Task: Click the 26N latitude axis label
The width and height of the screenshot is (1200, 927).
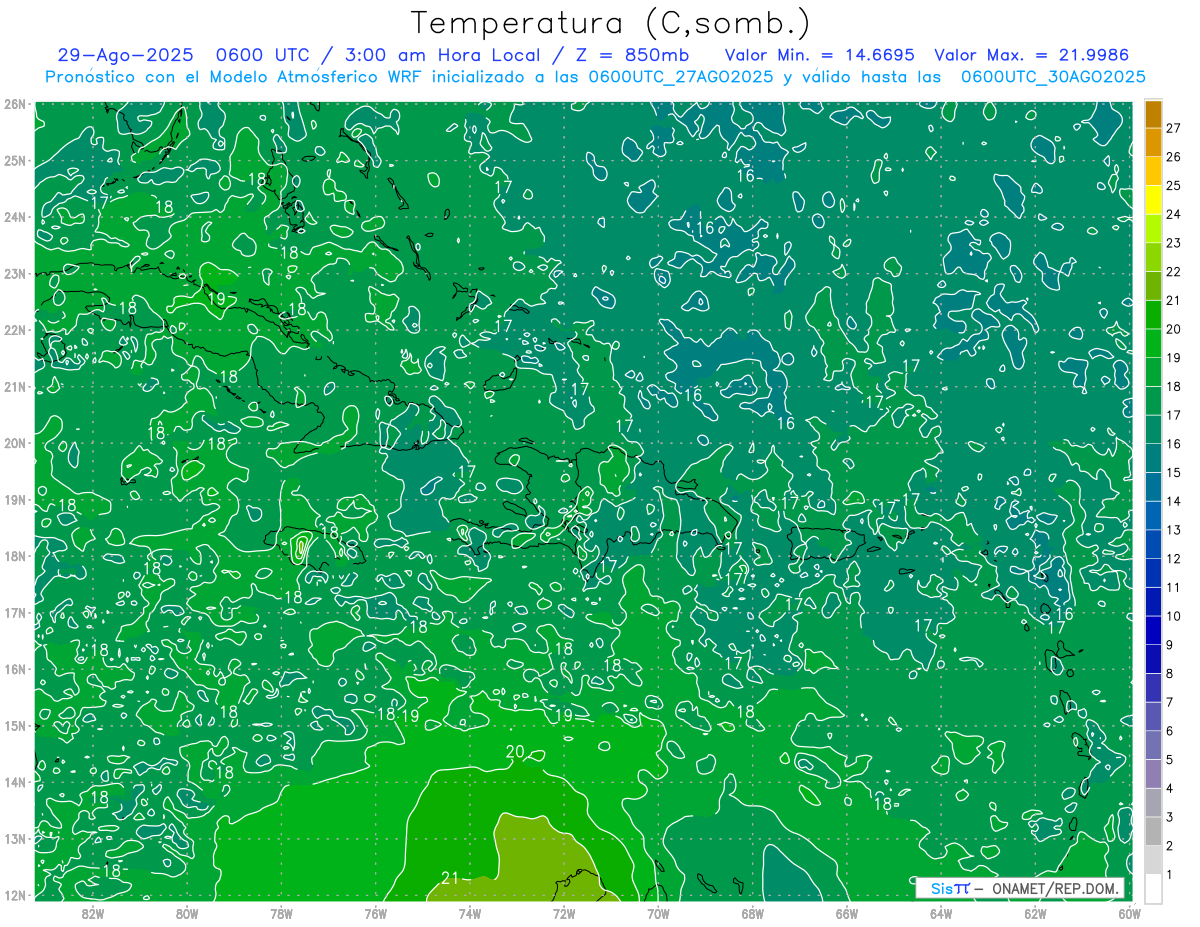Action: tap(14, 104)
